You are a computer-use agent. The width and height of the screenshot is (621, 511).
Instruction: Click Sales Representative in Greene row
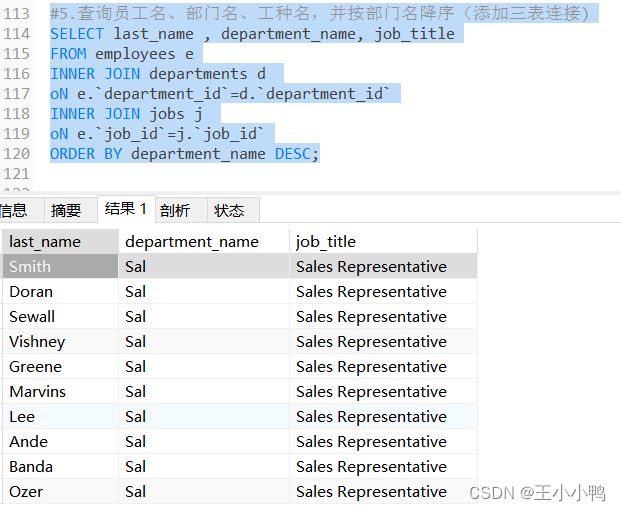click(x=383, y=366)
